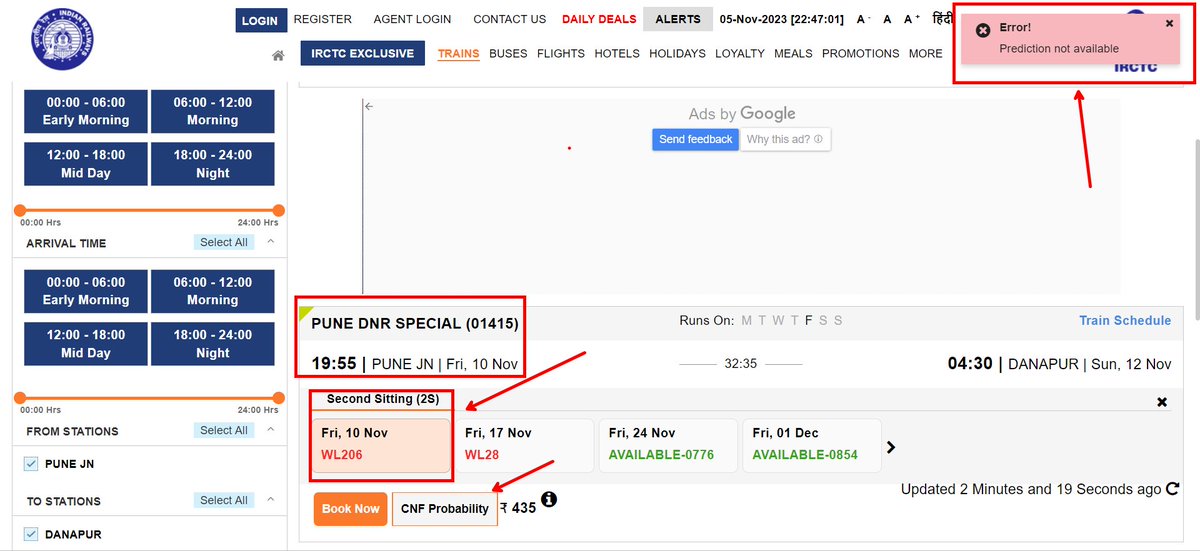Open the LOYALTY menu item
This screenshot has width=1200, height=551.
coord(740,53)
